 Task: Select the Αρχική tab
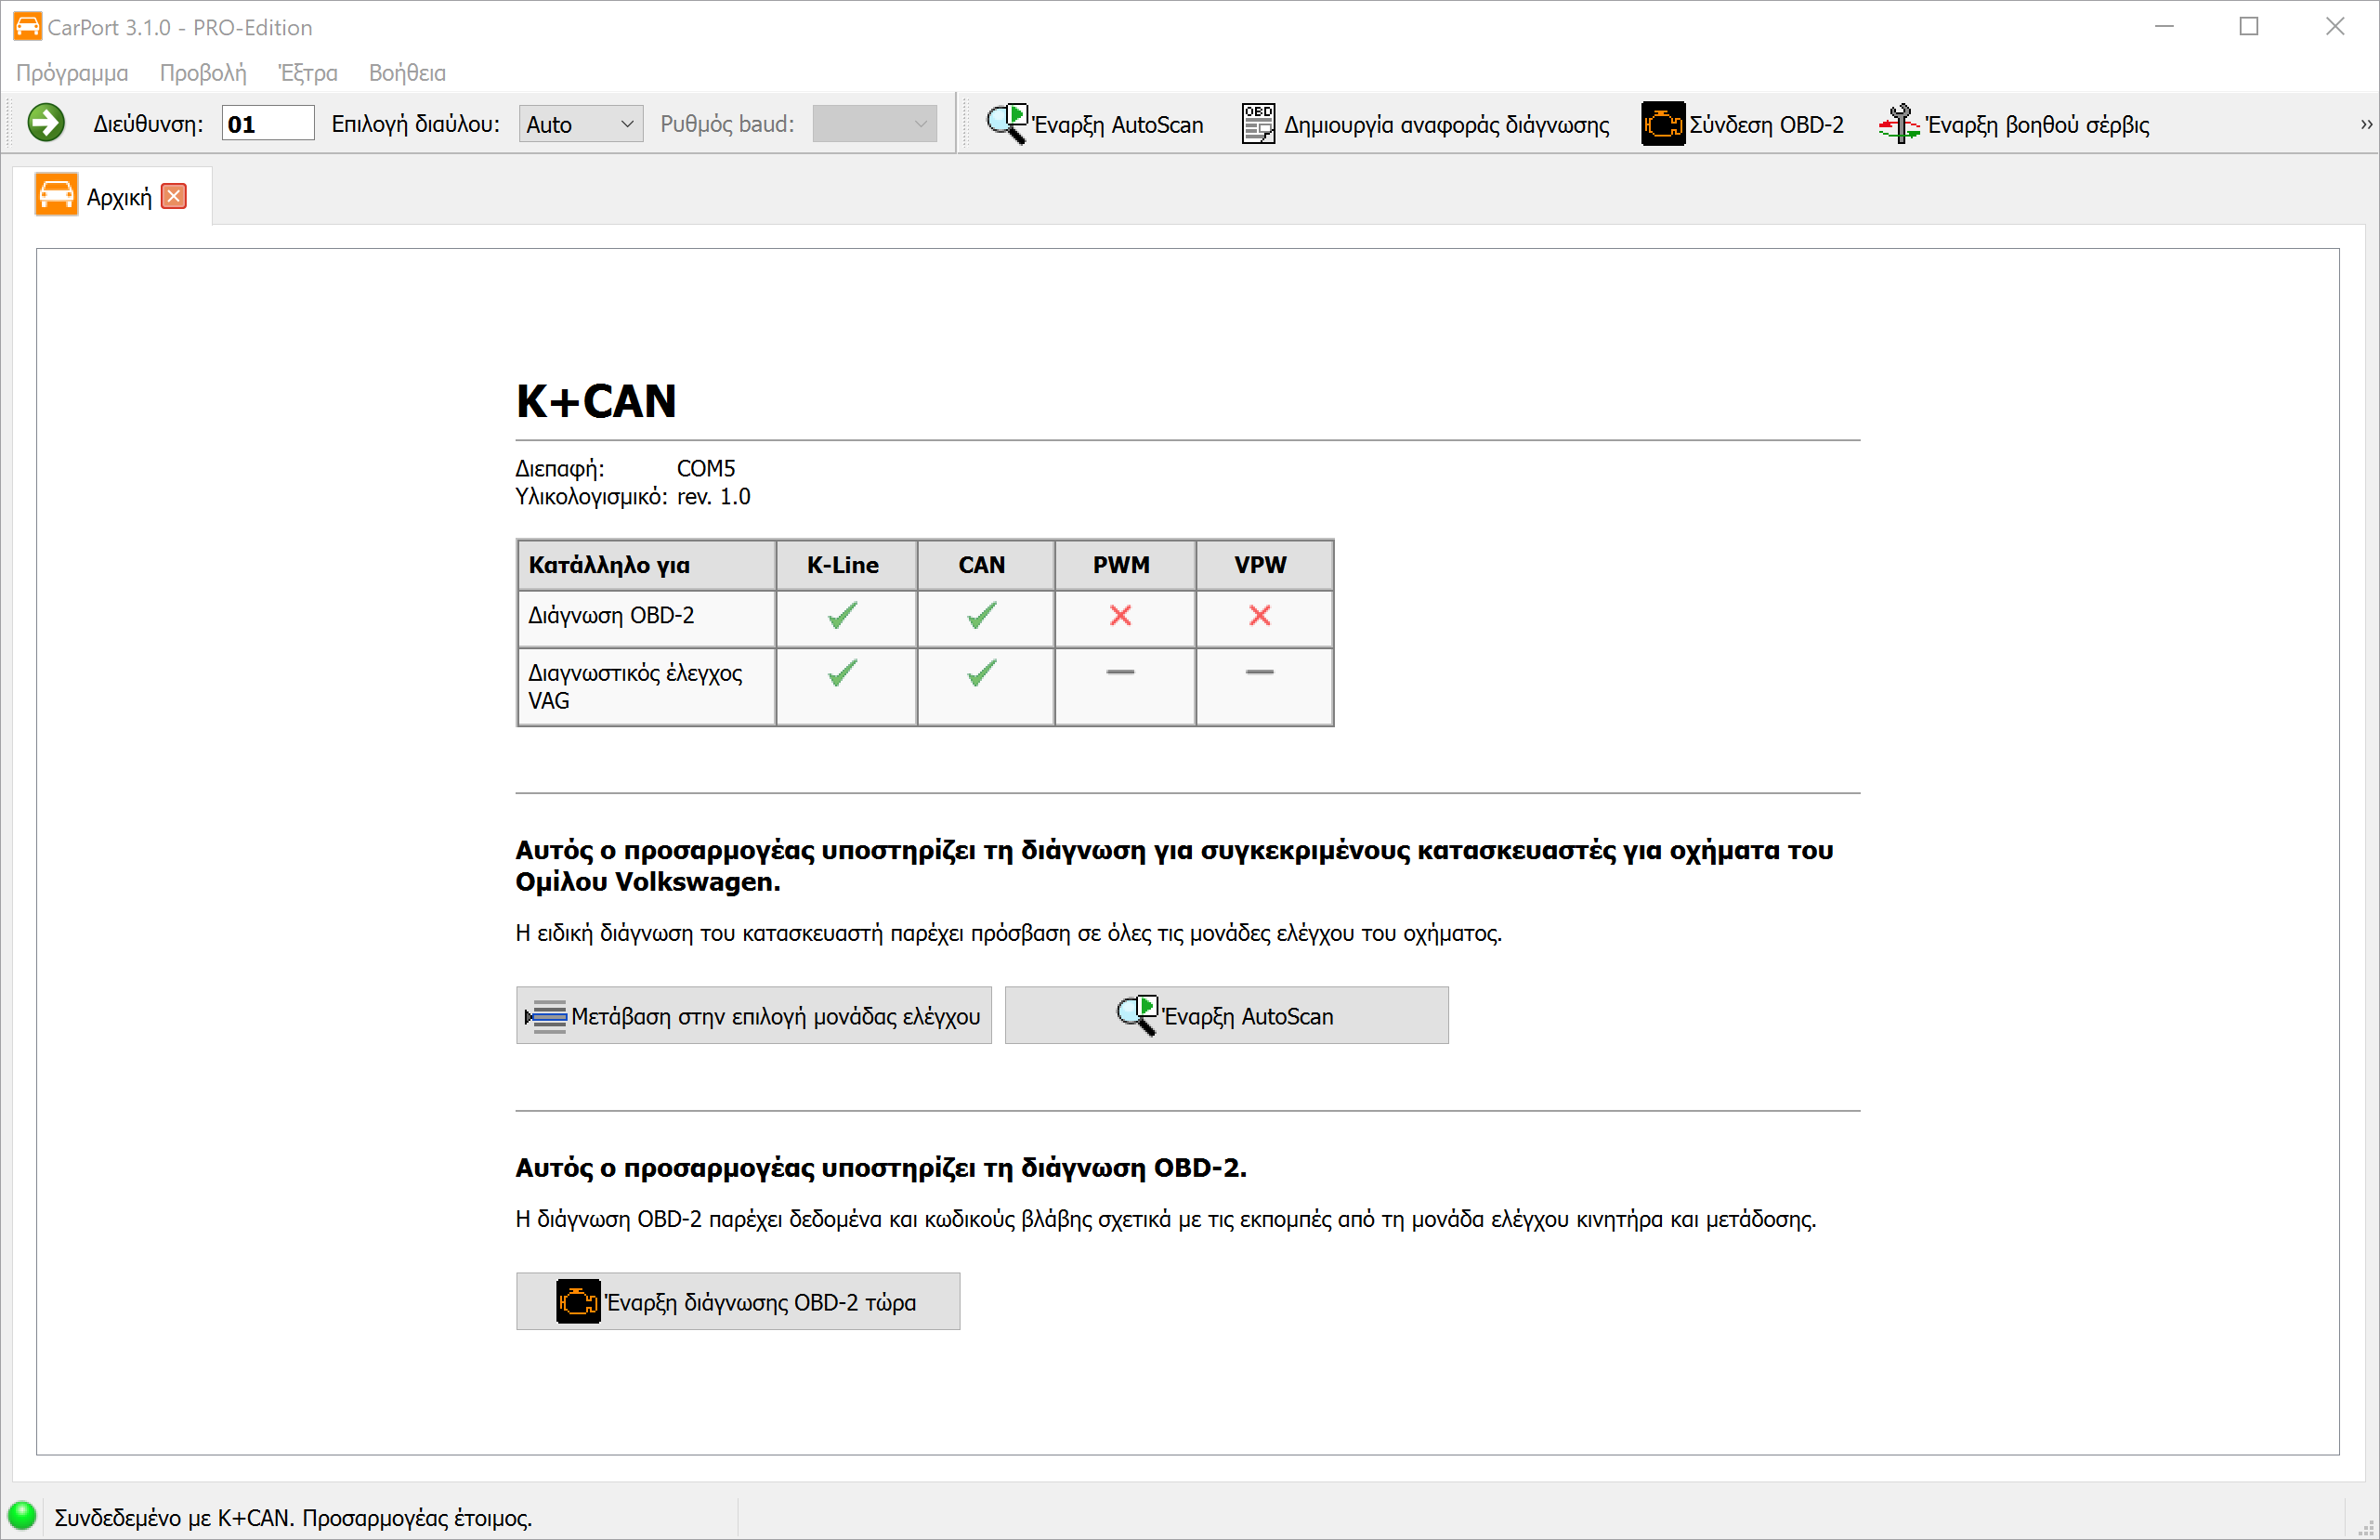point(118,197)
